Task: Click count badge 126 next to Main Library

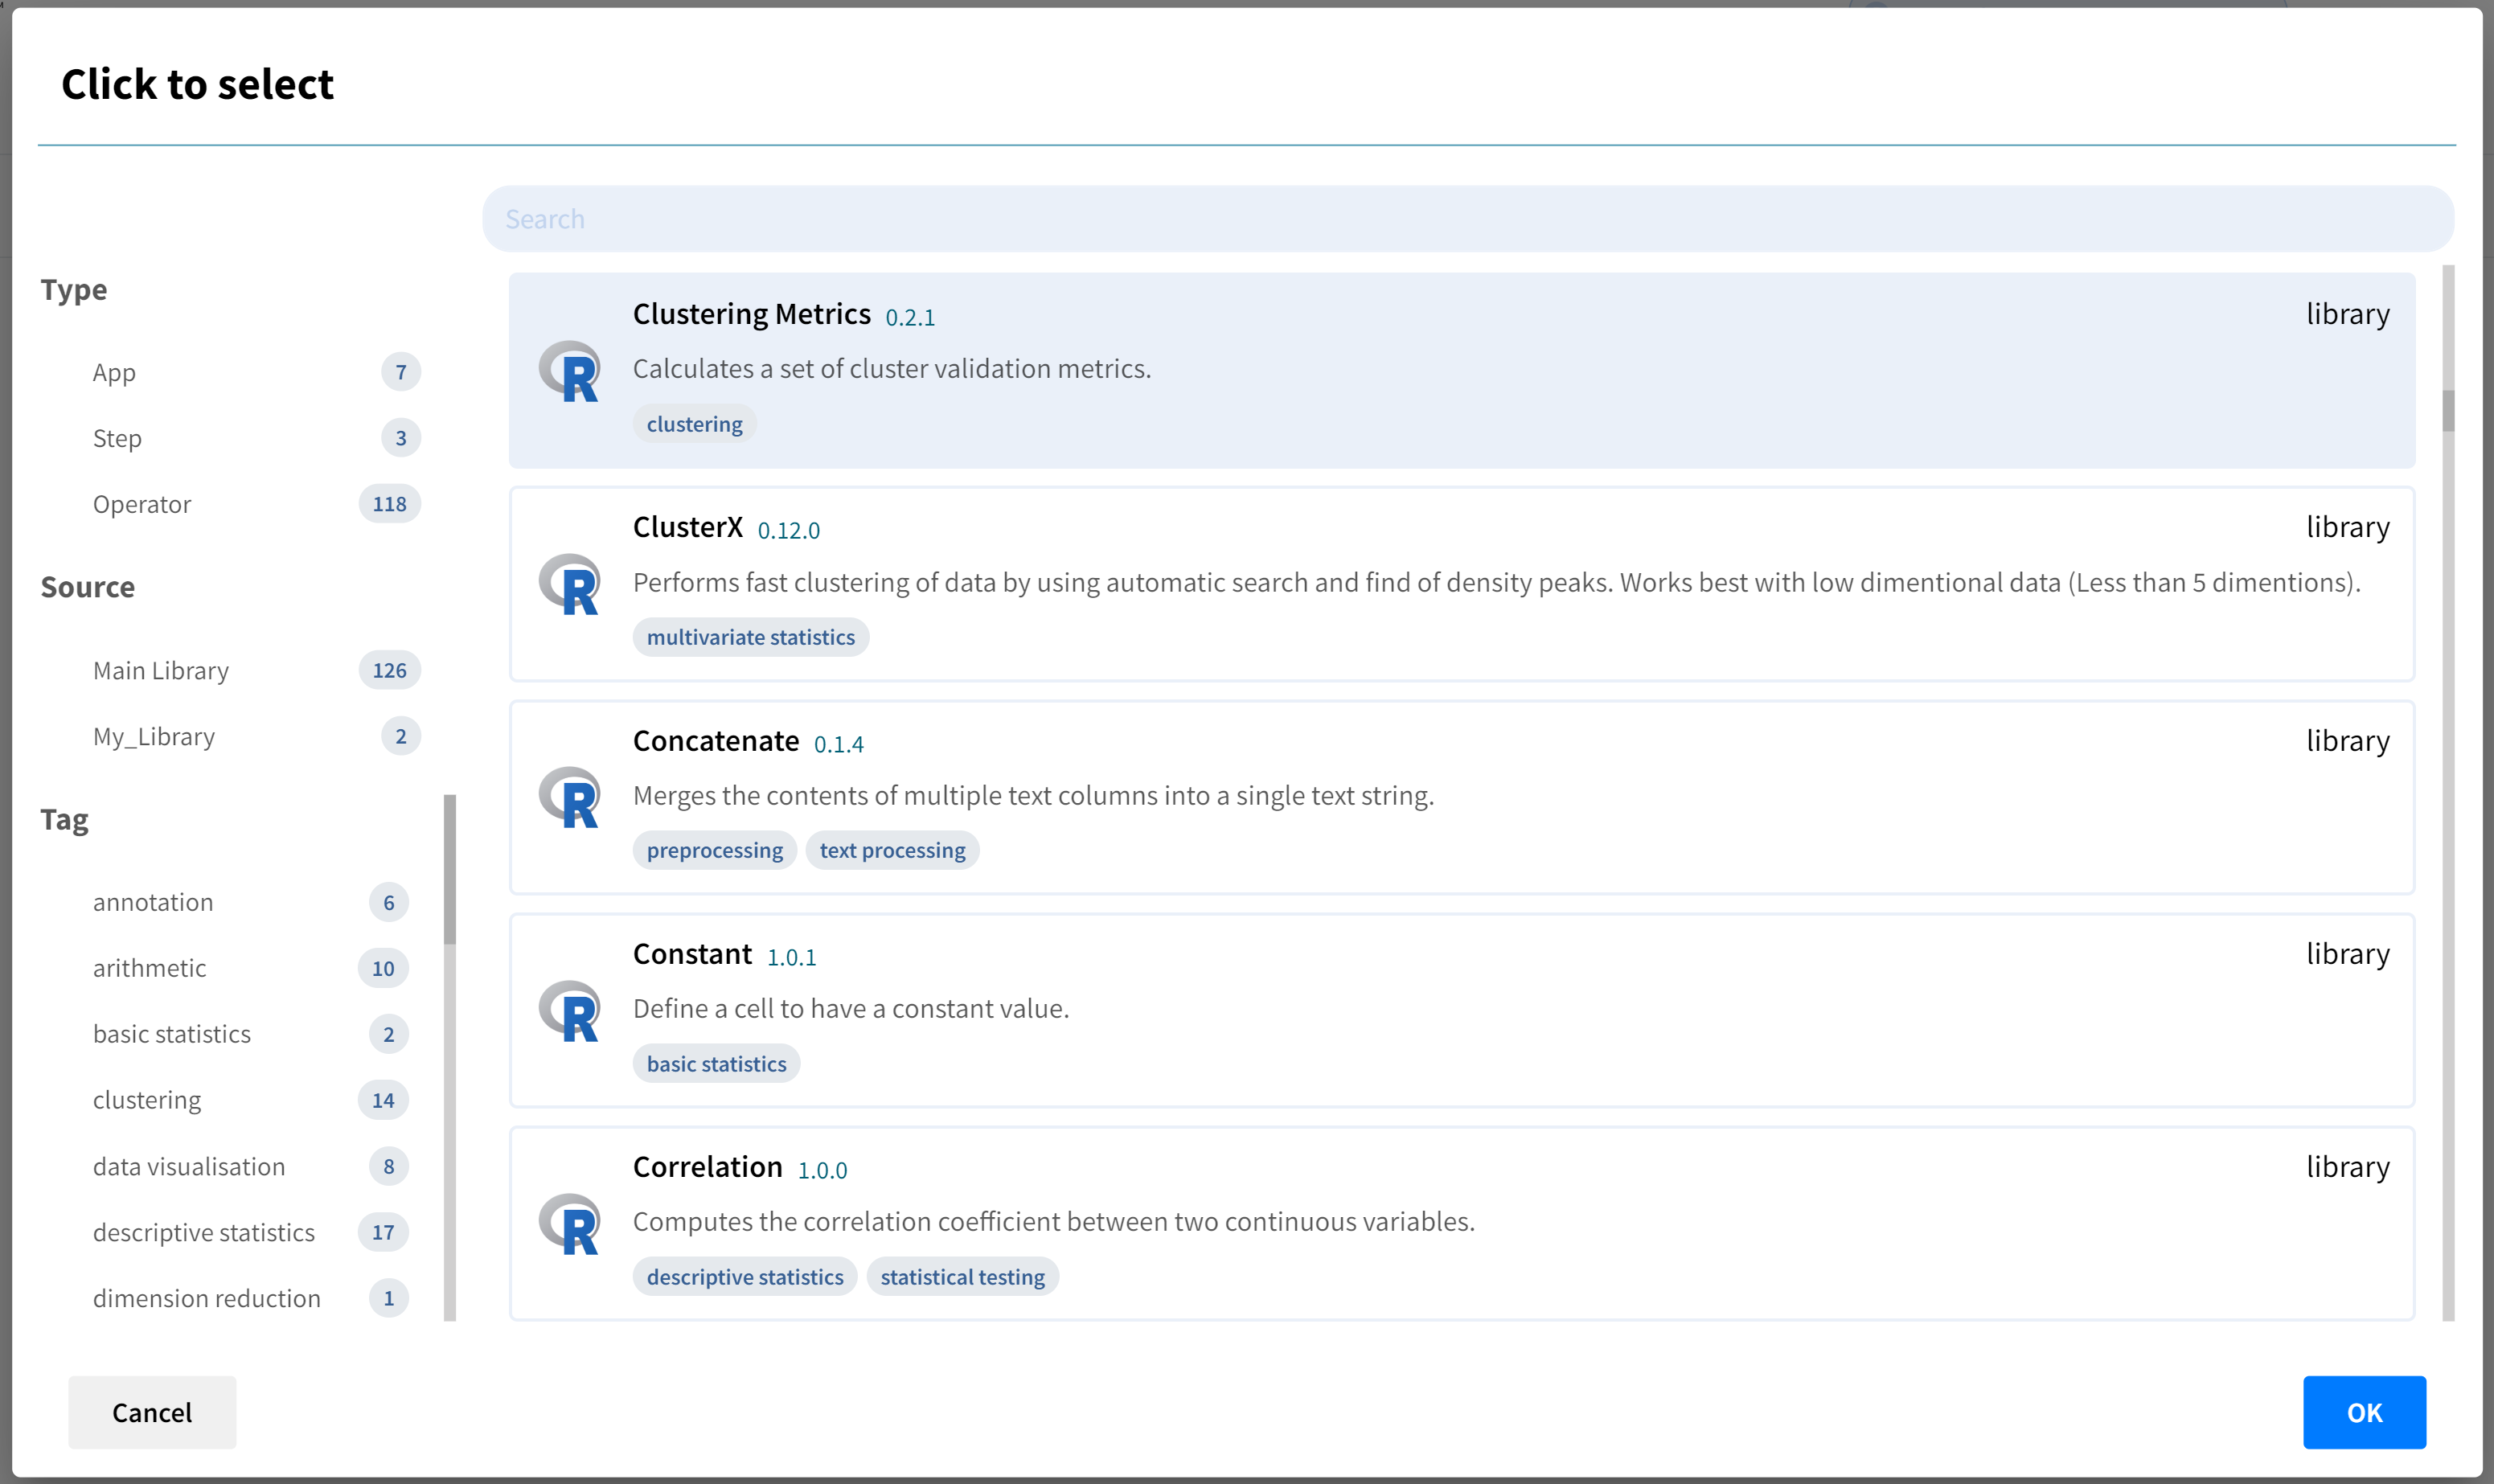Action: [390, 670]
